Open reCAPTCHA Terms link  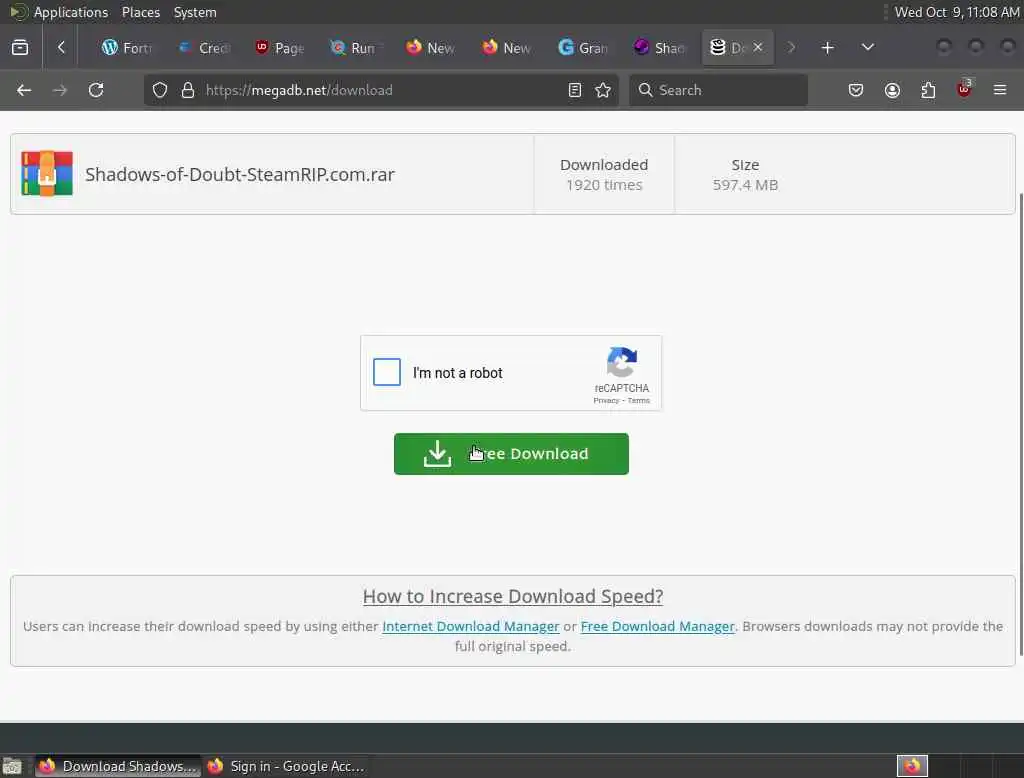(x=638, y=400)
